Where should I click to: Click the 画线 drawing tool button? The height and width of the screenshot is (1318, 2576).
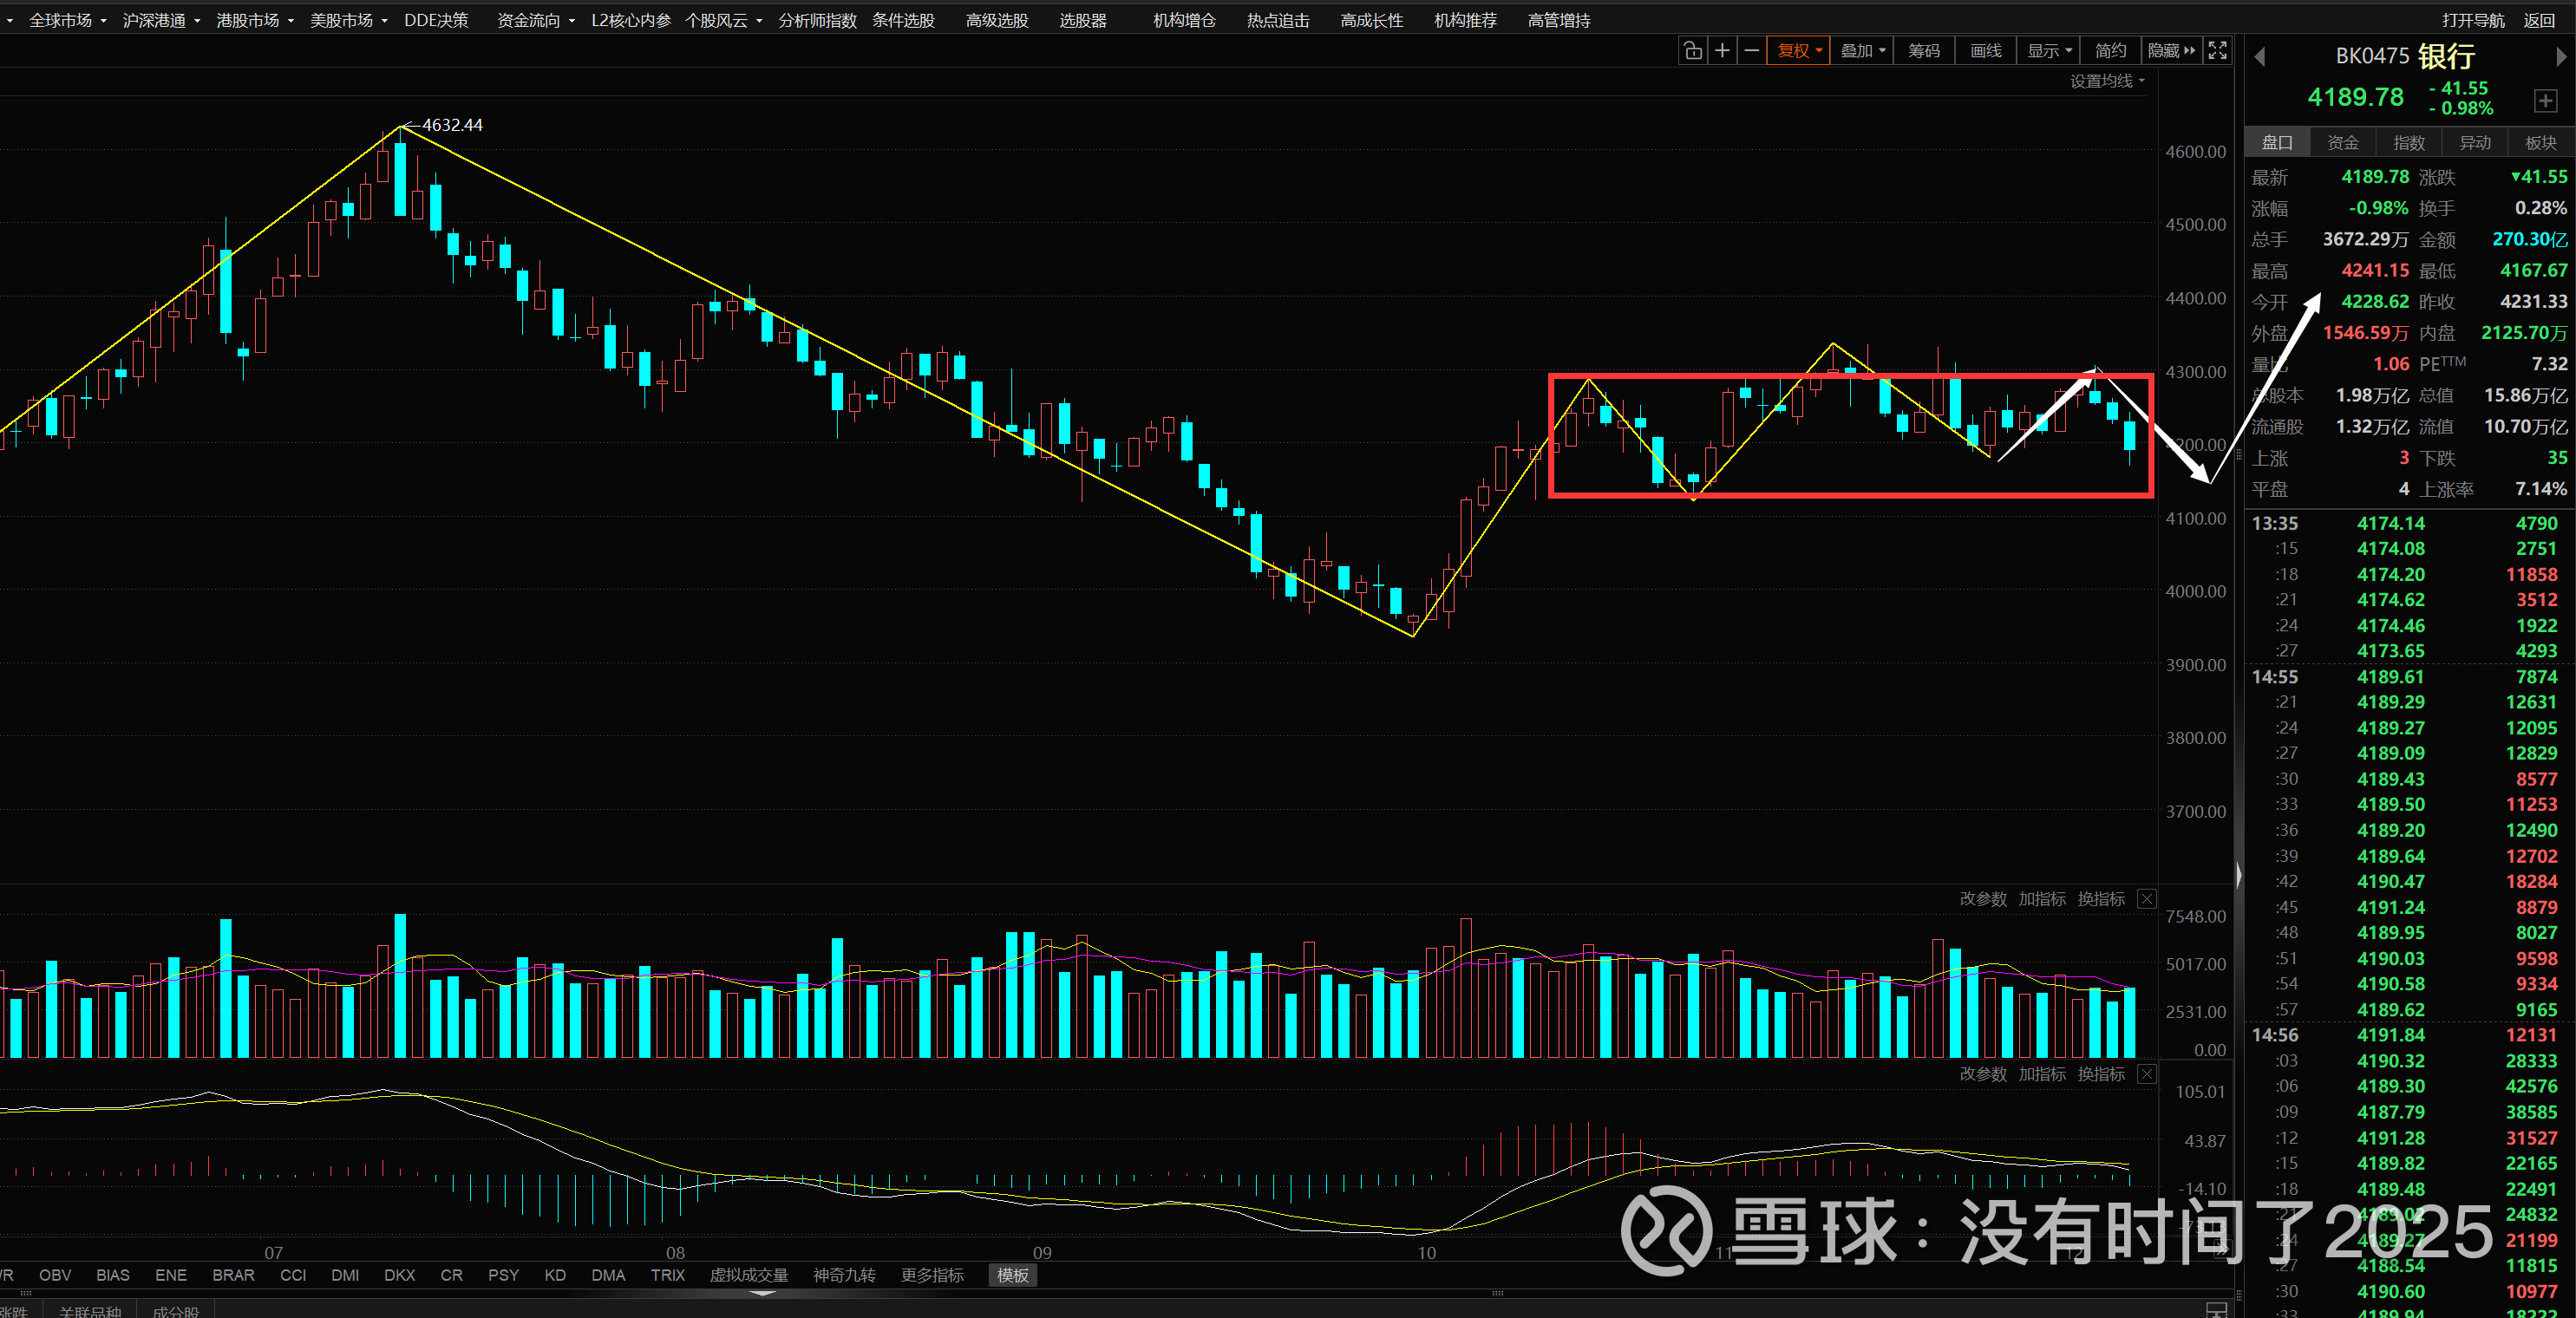point(1985,51)
